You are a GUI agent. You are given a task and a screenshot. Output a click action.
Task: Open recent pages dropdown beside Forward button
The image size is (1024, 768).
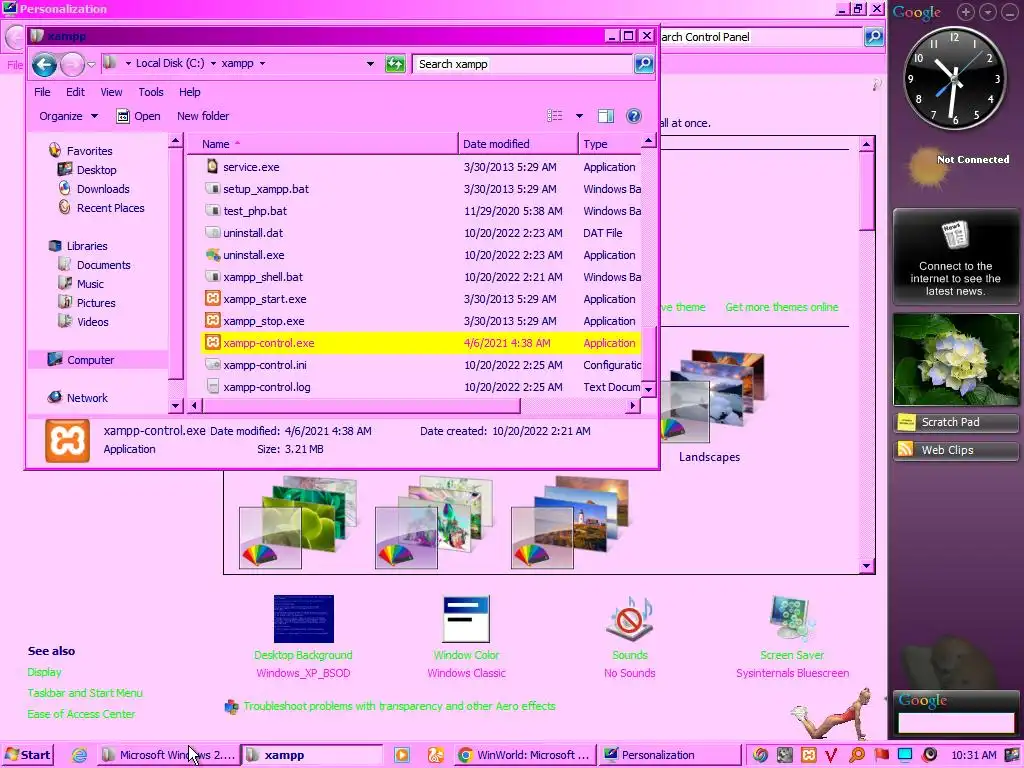tap(91, 64)
